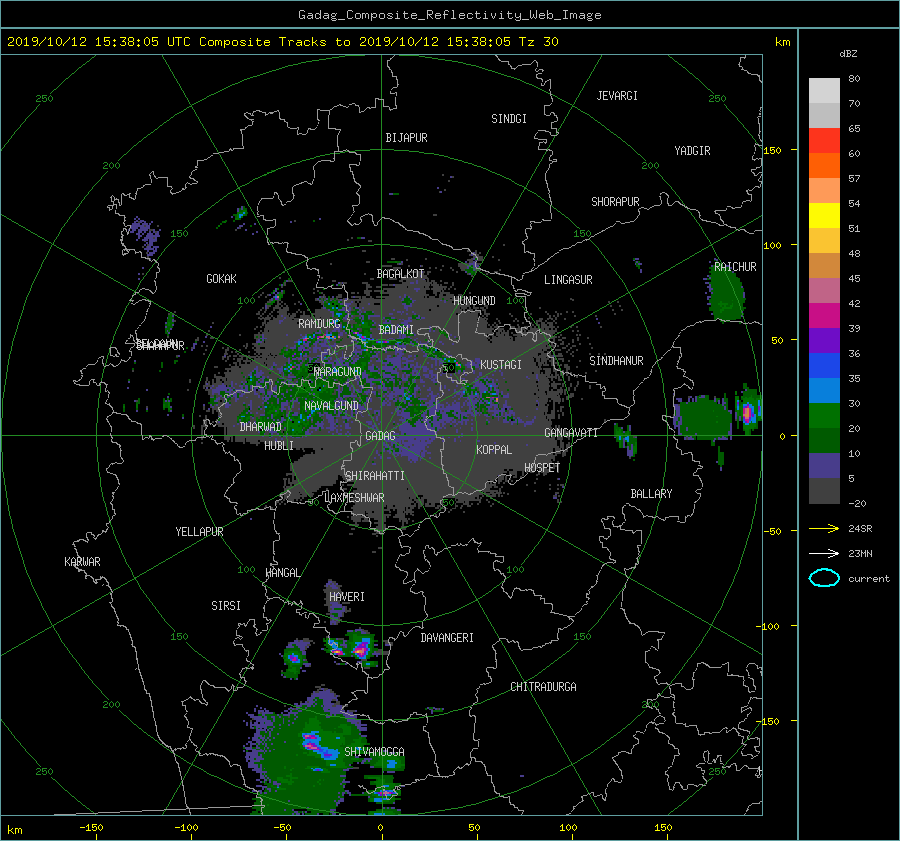
Task: Click the RAMDURG city label
Action: 319,324
